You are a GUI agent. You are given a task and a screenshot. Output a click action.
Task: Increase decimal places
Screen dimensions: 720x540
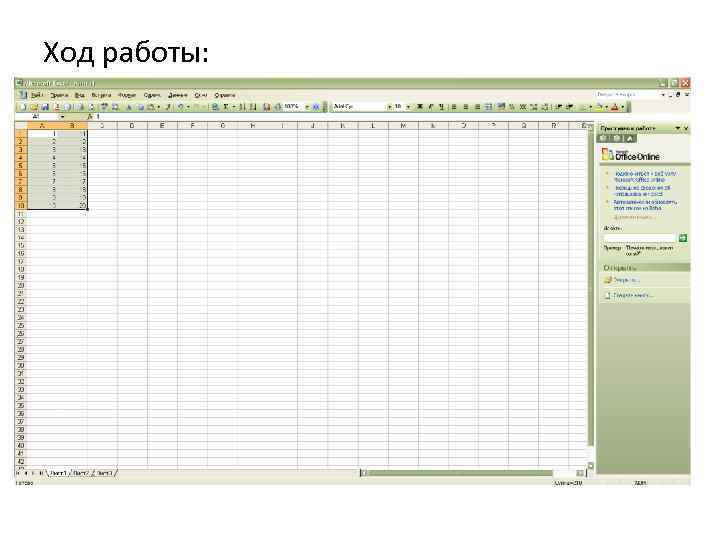(x=534, y=107)
